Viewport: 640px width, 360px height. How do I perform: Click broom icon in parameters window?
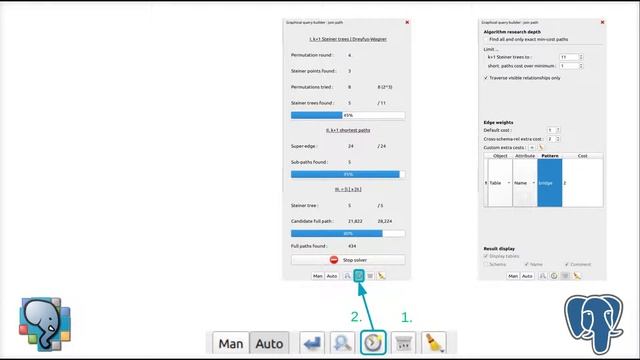coord(577,276)
